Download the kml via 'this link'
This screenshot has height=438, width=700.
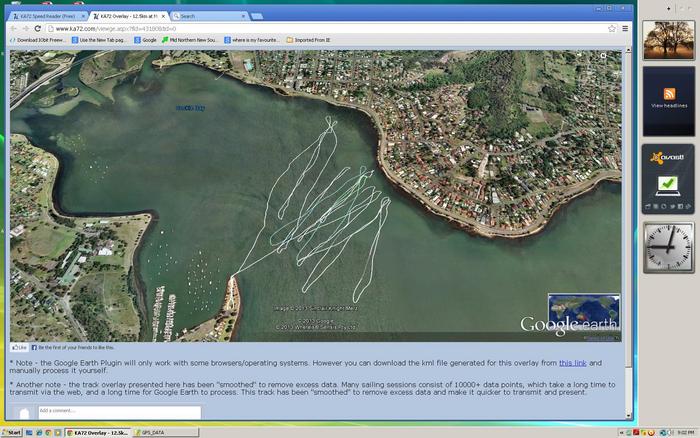tap(572, 362)
